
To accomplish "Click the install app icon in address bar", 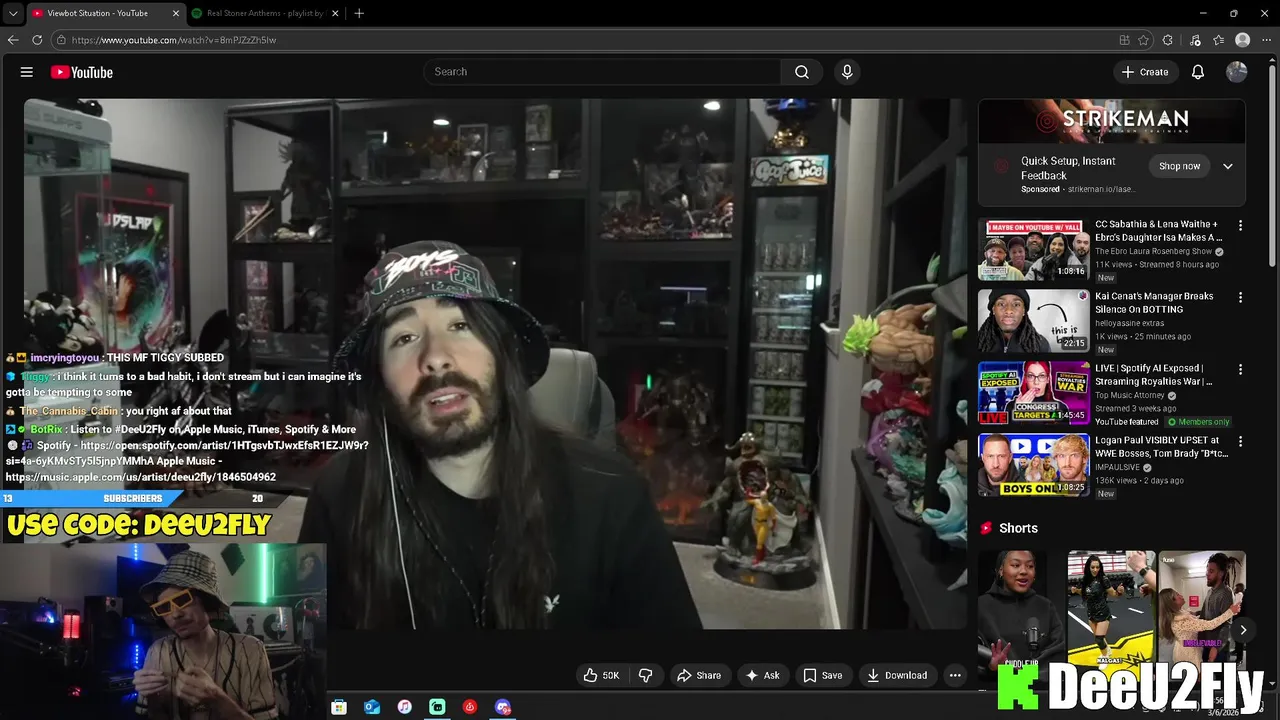I will point(1125,40).
